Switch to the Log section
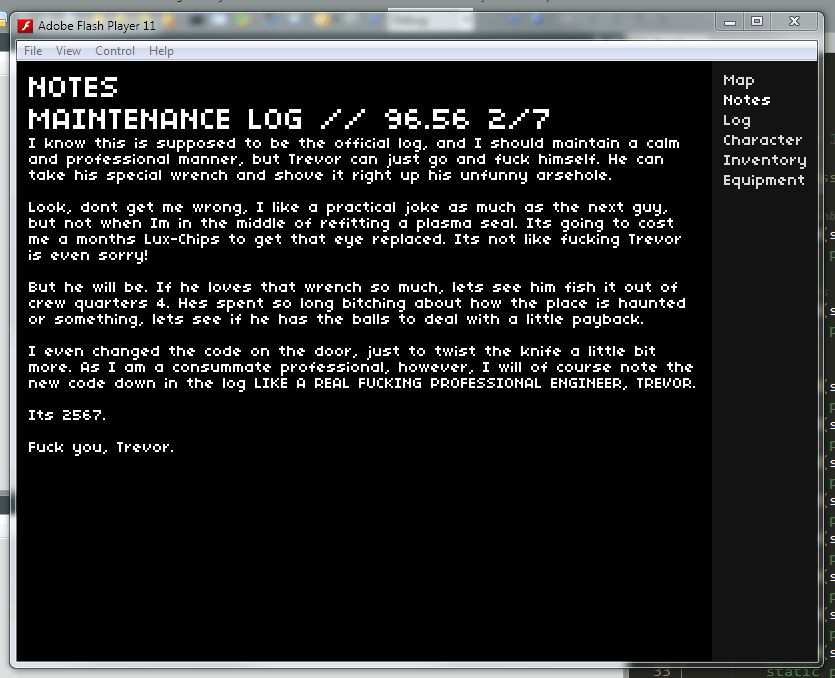 click(736, 120)
